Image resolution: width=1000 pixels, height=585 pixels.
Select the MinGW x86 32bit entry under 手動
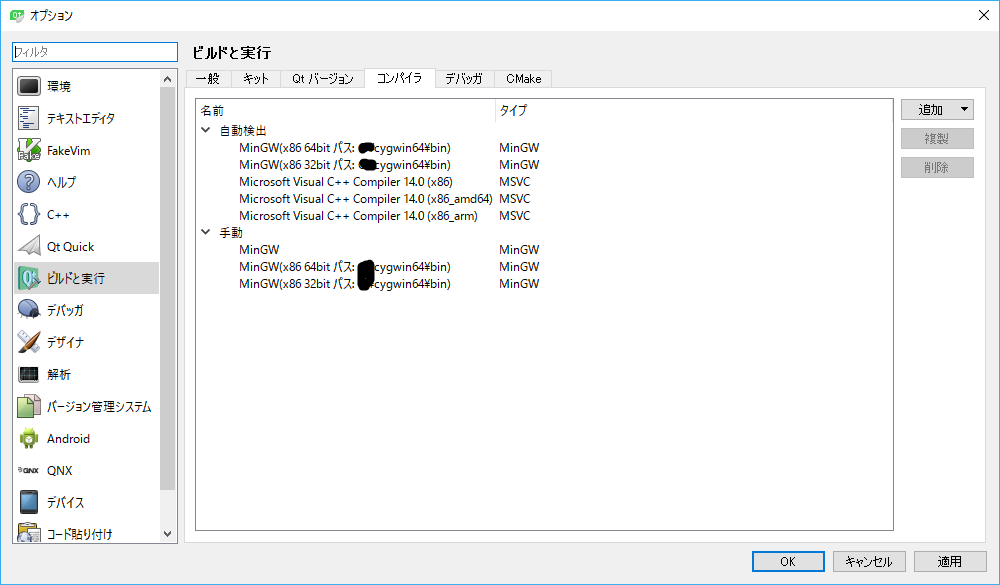344,284
